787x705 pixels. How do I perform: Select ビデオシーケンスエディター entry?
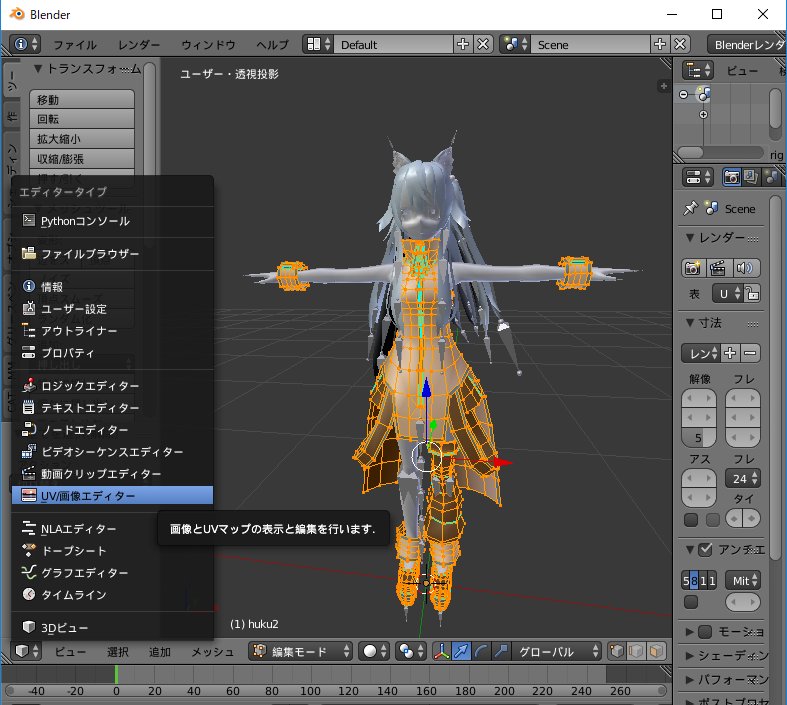point(112,452)
